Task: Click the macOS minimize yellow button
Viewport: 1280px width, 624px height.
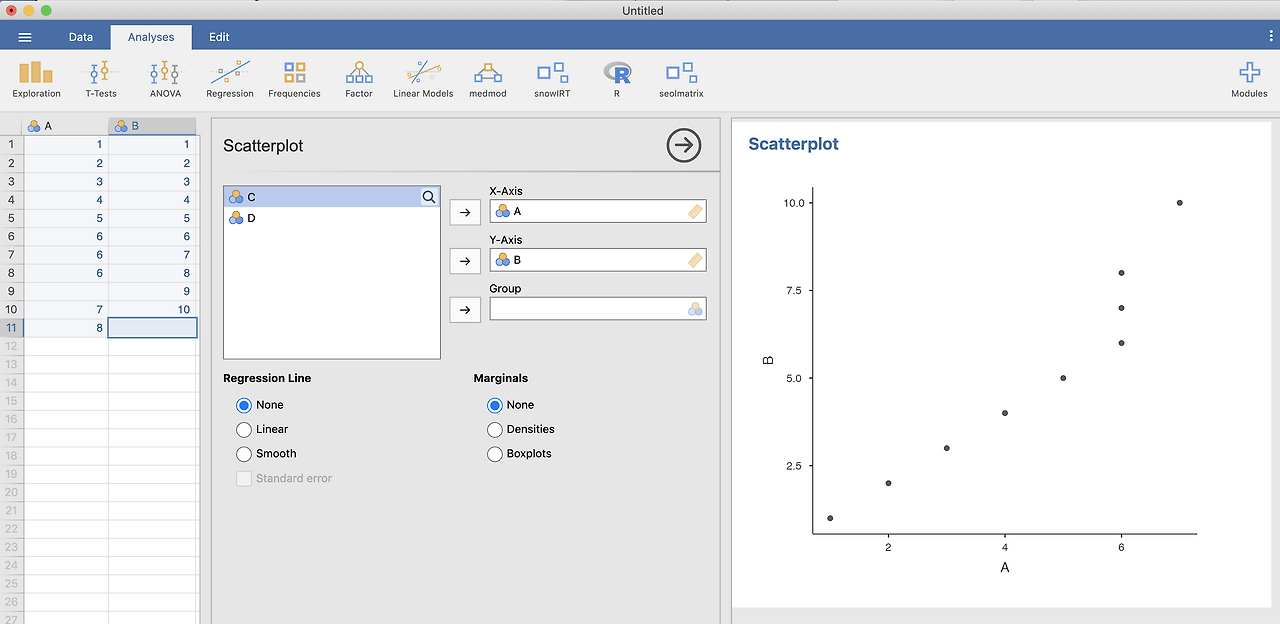Action: 28,10
